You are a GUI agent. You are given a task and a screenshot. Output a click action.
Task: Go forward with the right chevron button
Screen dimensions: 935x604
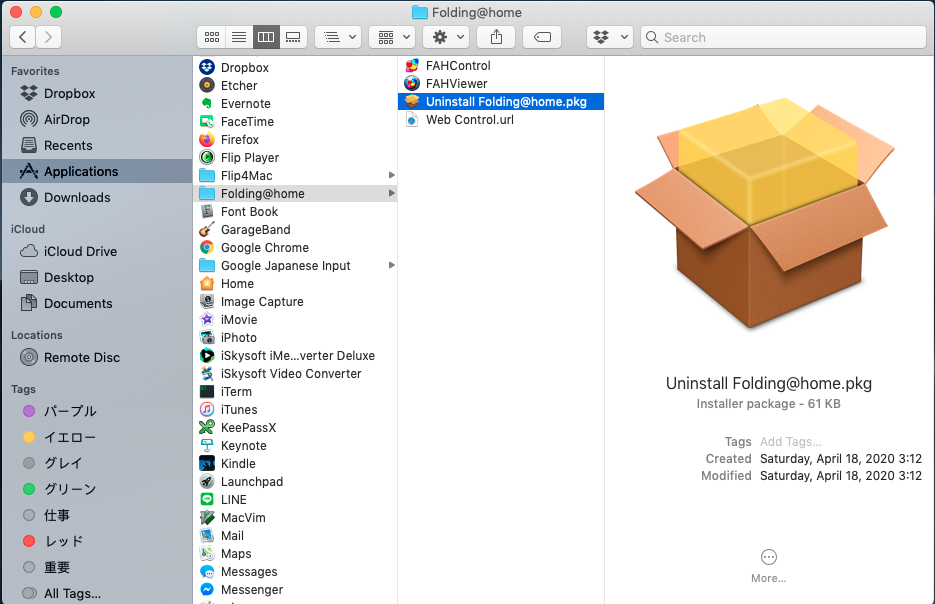pos(48,37)
